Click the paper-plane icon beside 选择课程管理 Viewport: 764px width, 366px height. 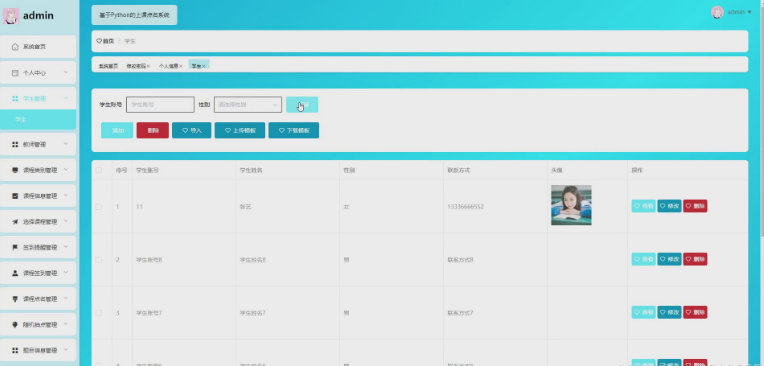point(15,222)
